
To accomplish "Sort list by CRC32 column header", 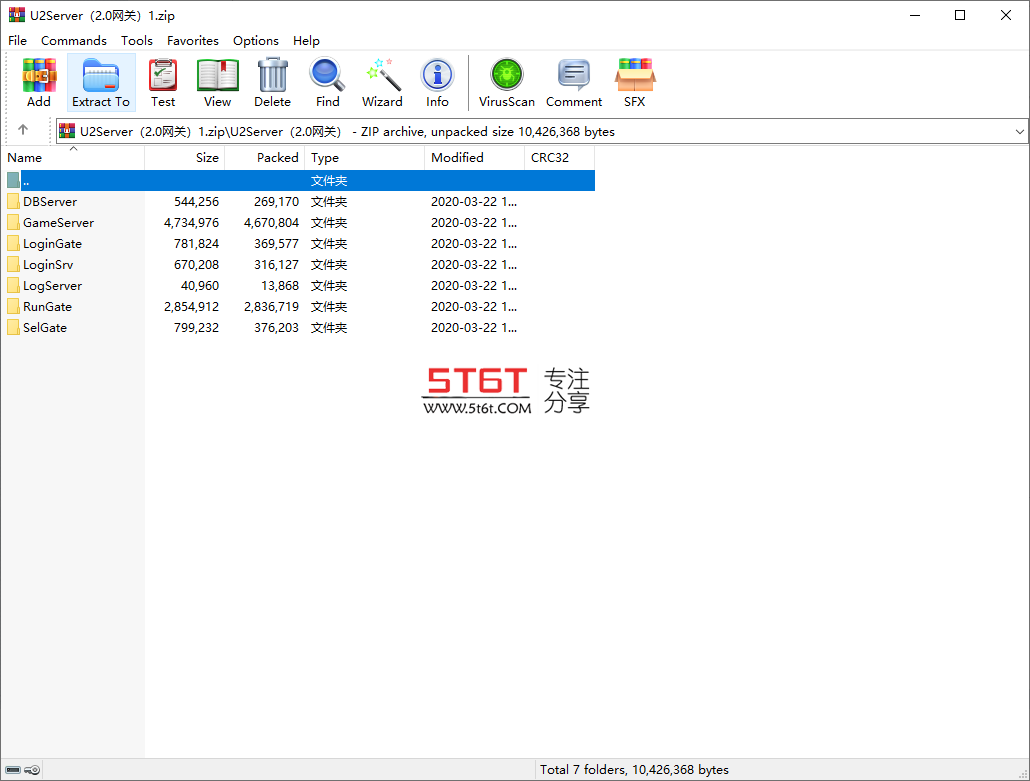I will point(560,158).
